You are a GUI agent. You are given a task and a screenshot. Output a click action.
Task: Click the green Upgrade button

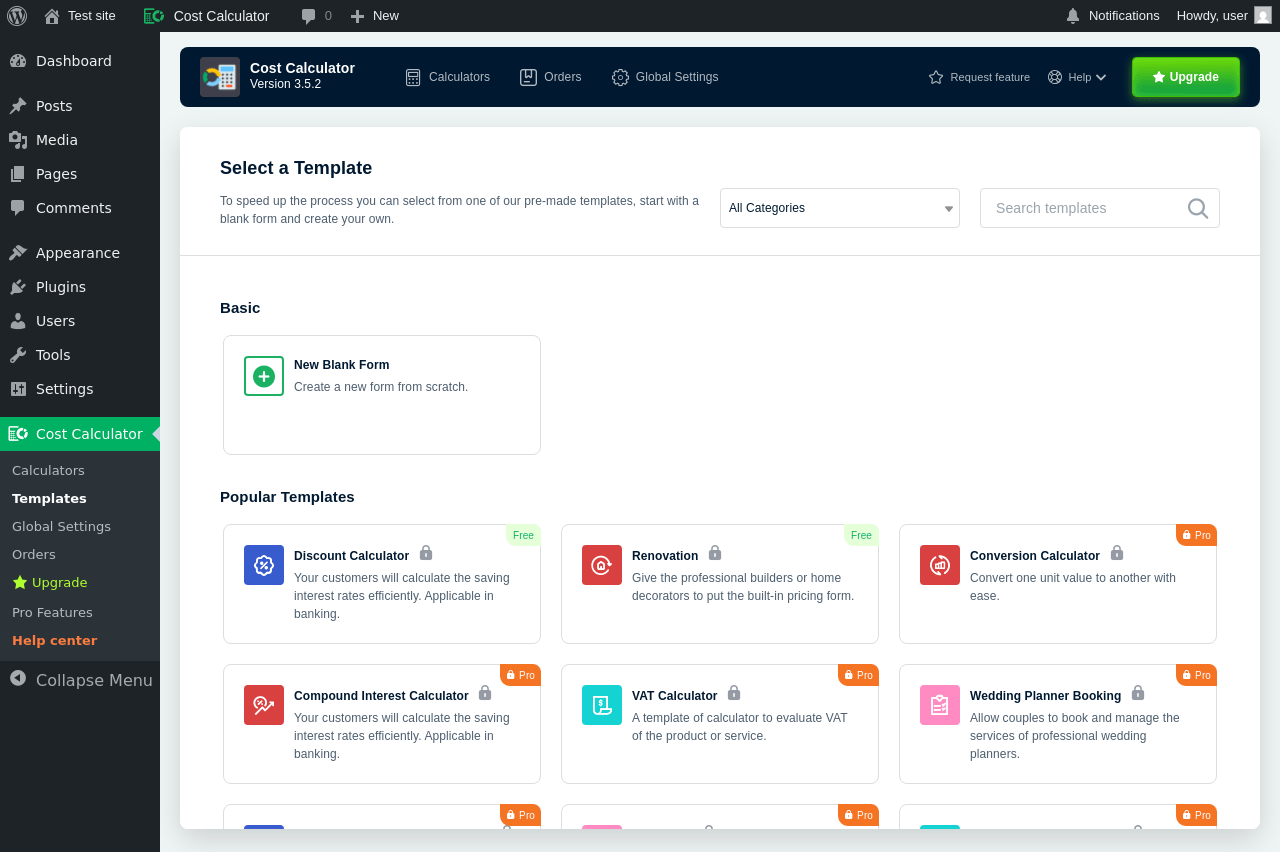(1186, 77)
